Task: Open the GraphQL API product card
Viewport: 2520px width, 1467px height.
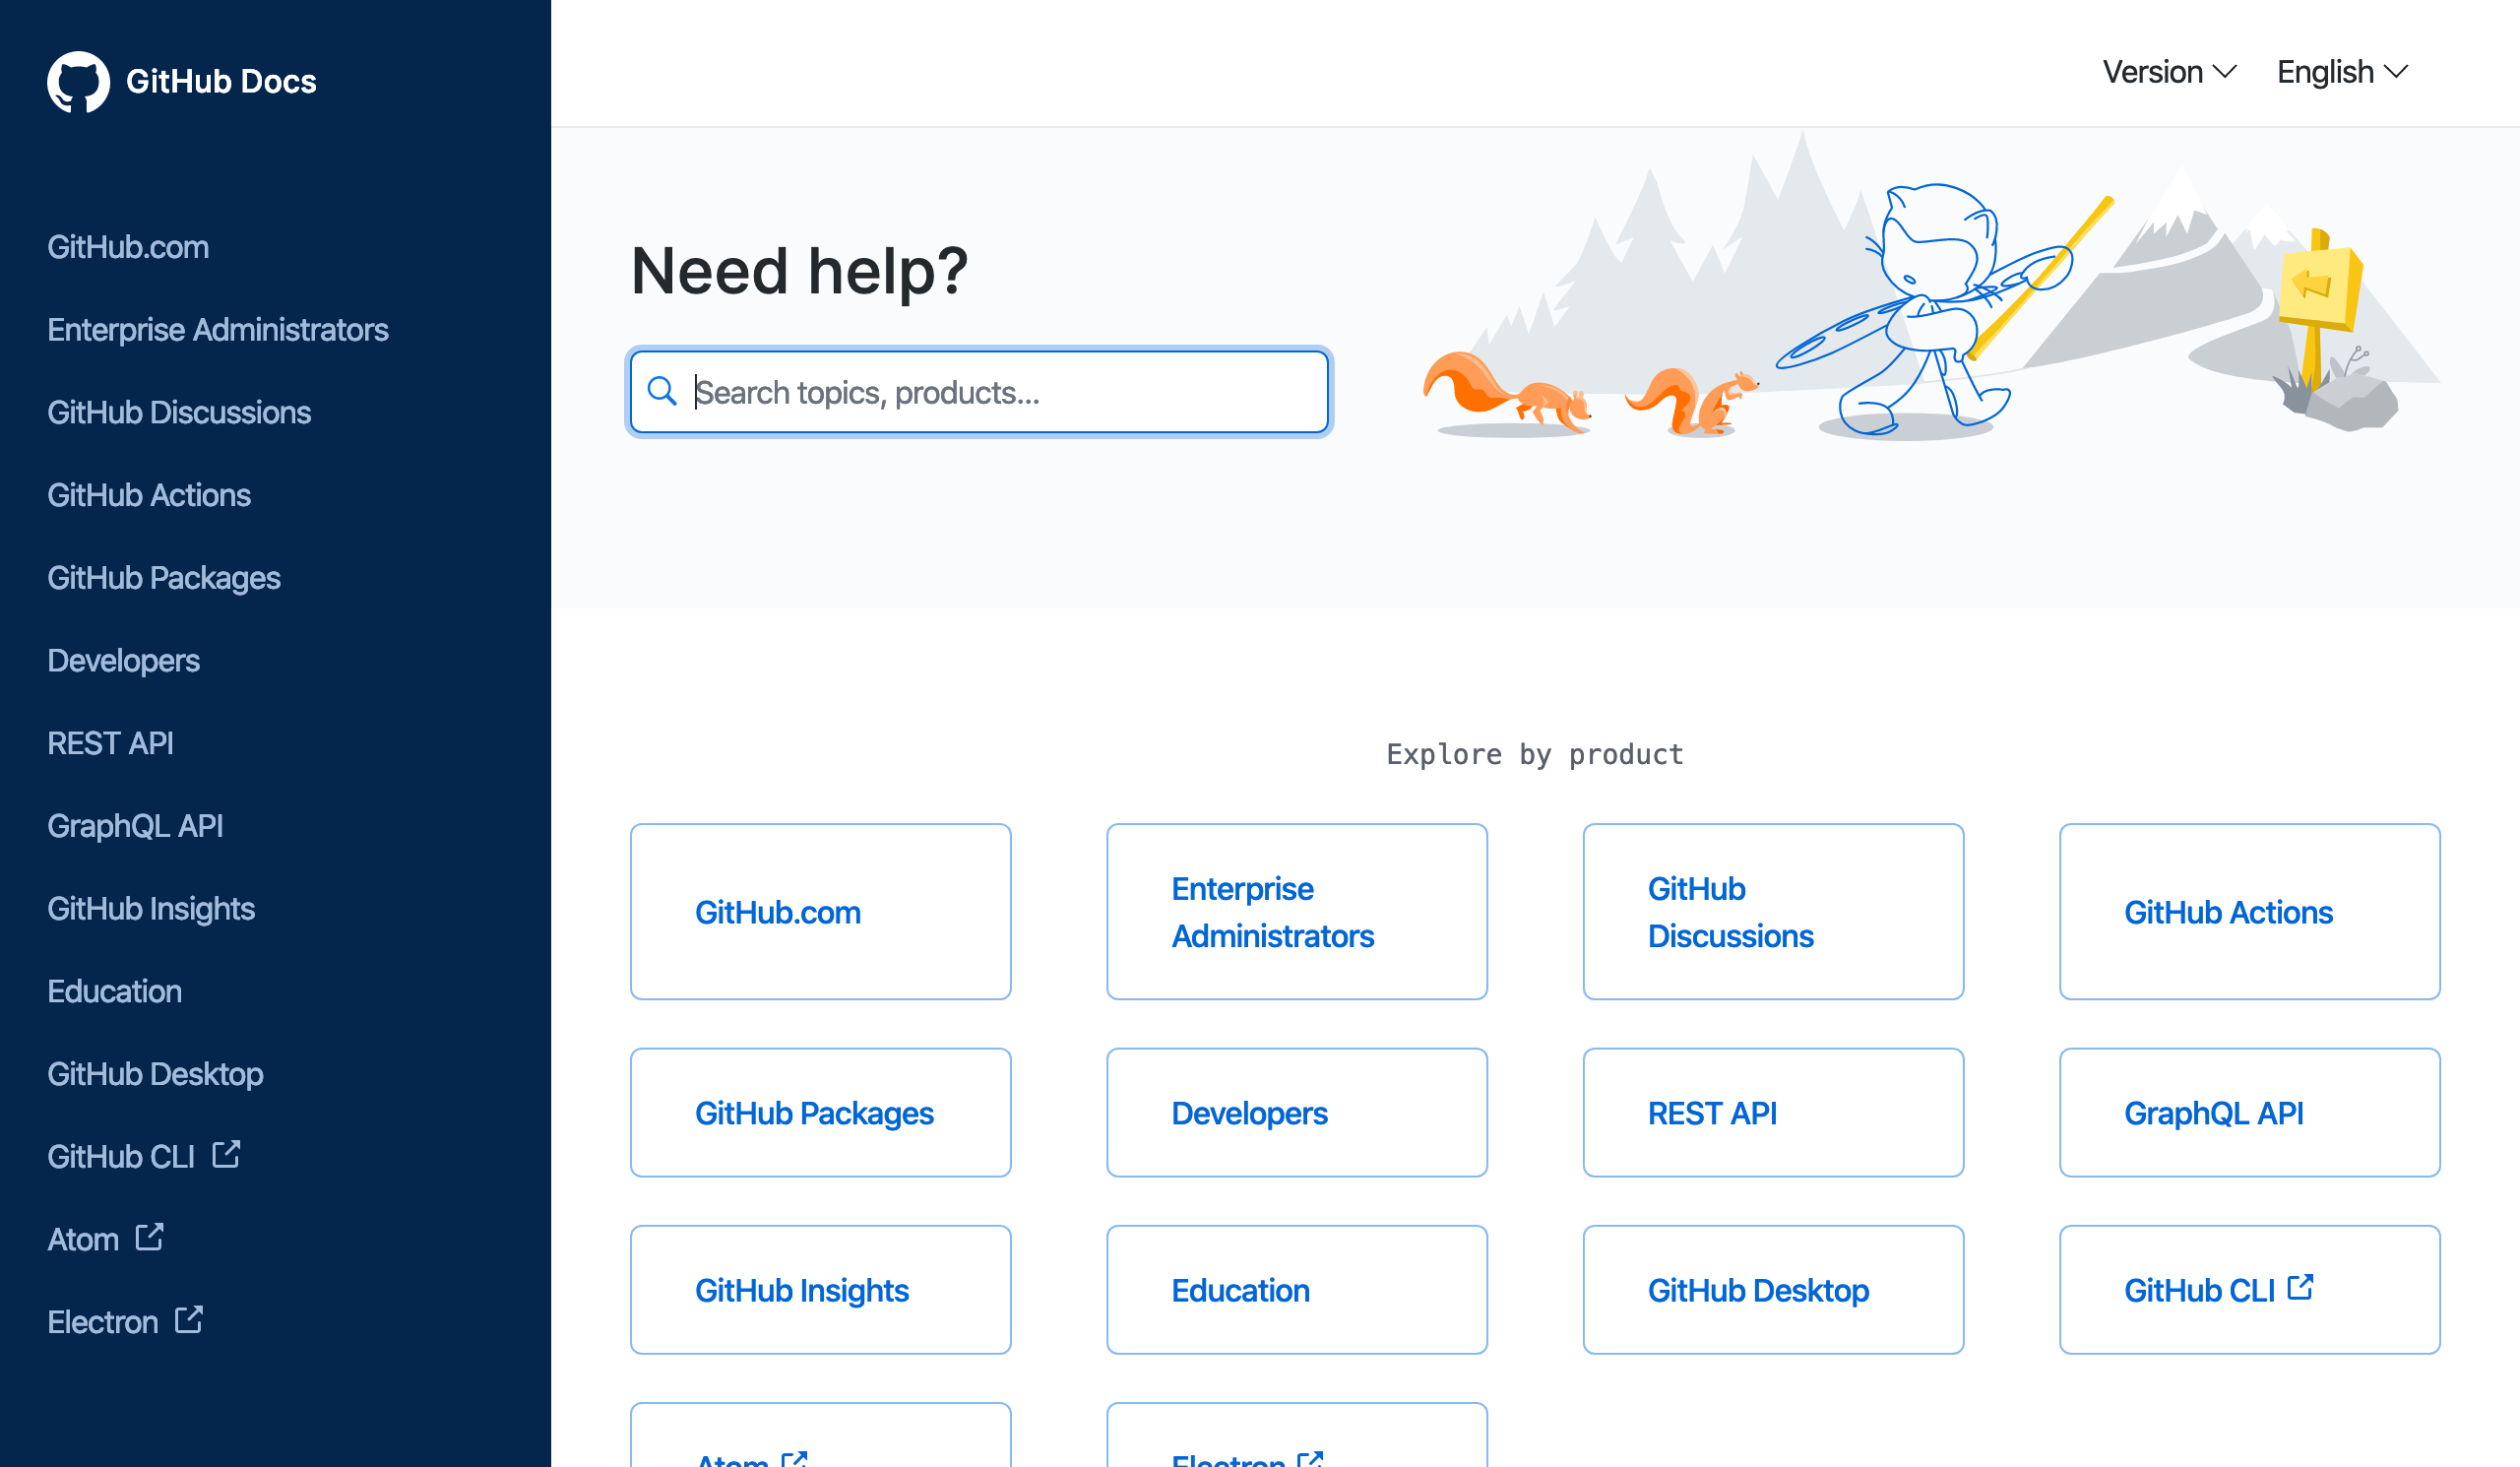Action: (2250, 1113)
